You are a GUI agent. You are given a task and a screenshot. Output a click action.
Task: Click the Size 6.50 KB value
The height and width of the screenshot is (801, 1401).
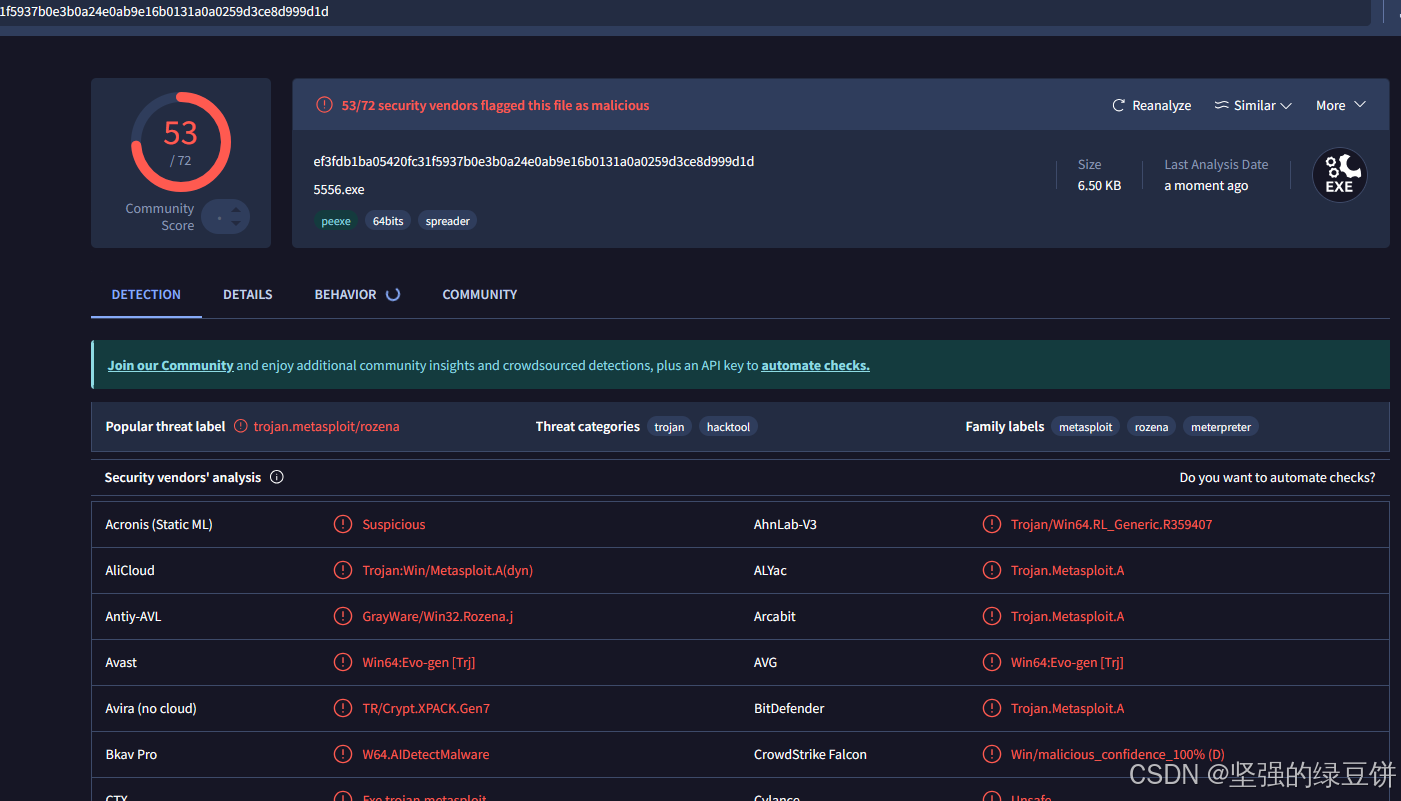click(1099, 185)
